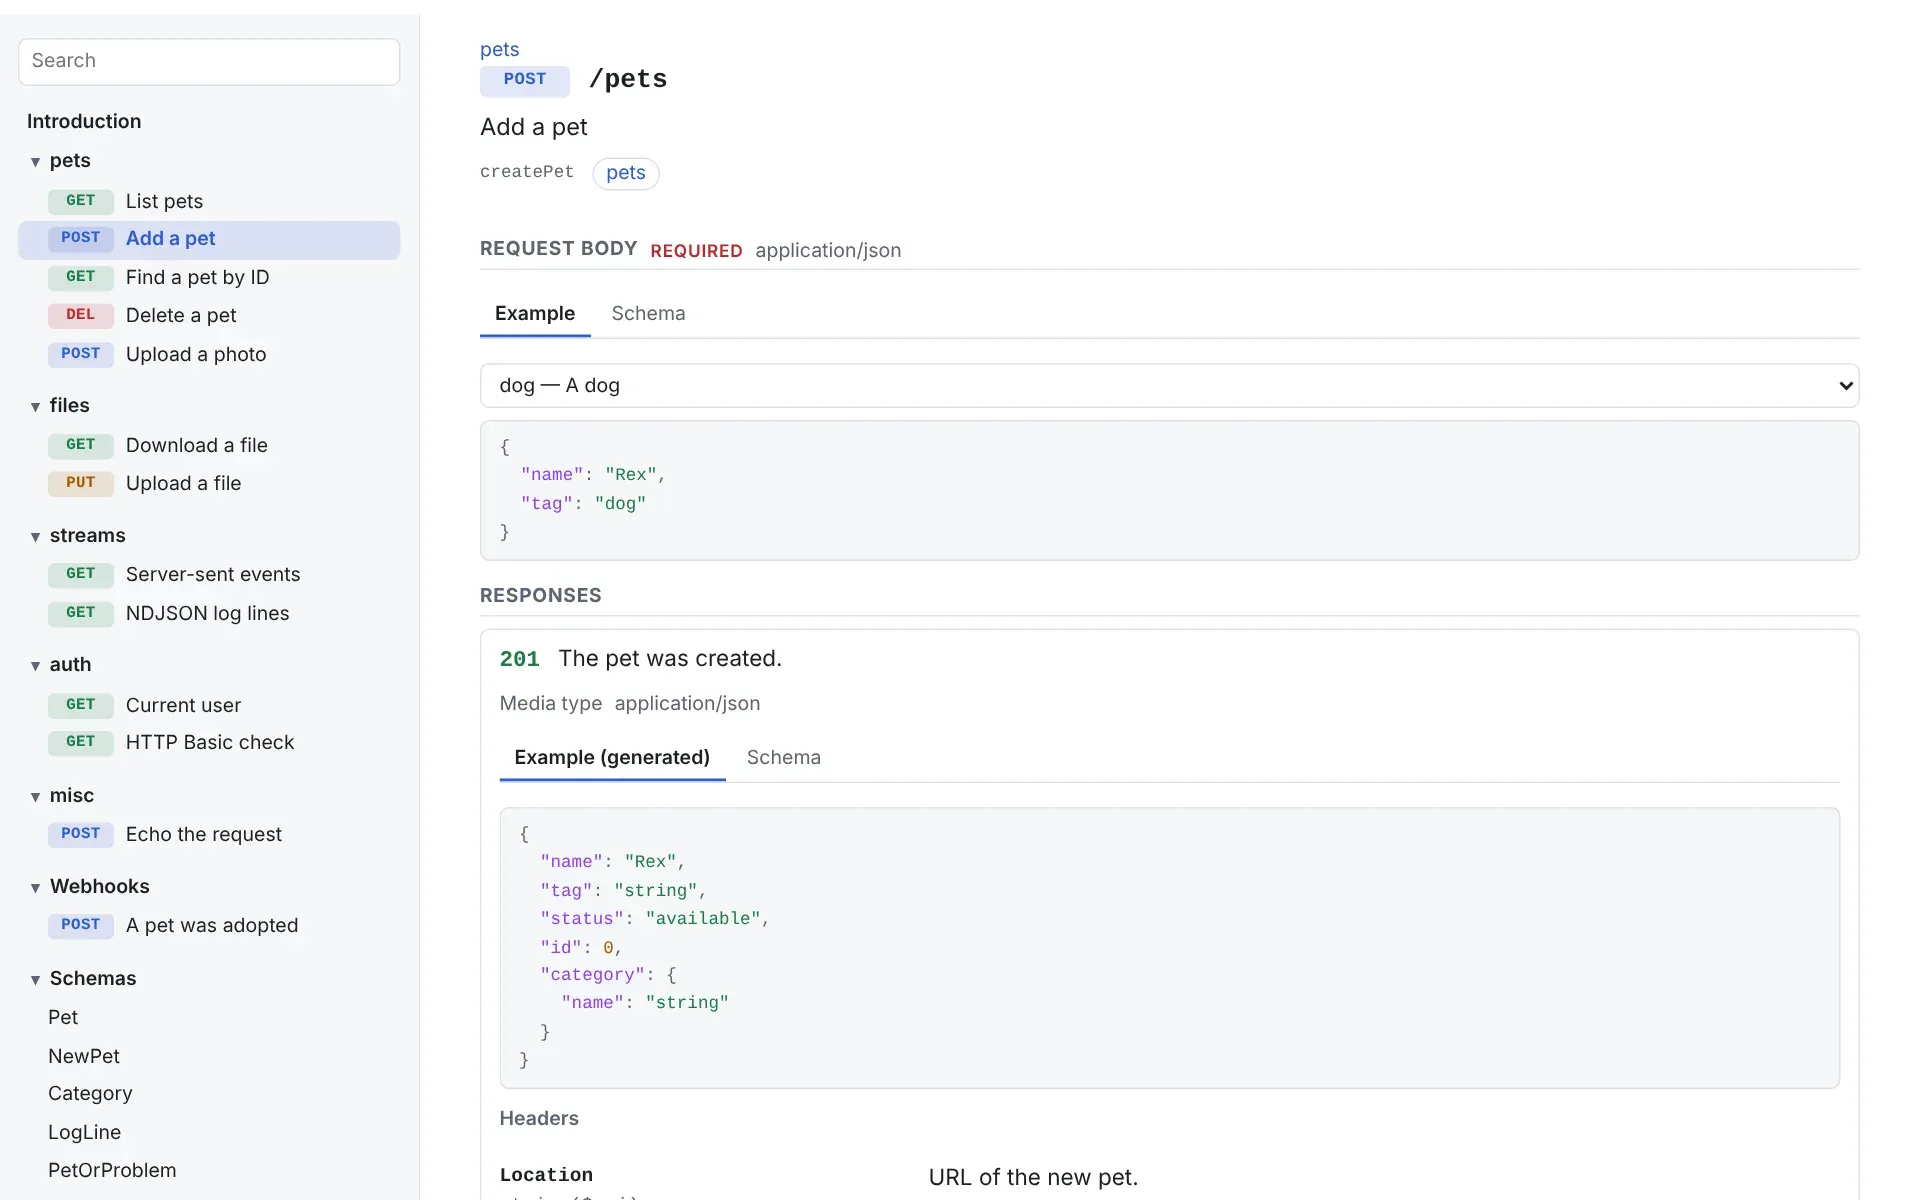Open A pet was adopted webhook
This screenshot has height=1200, width=1920.
click(x=209, y=925)
